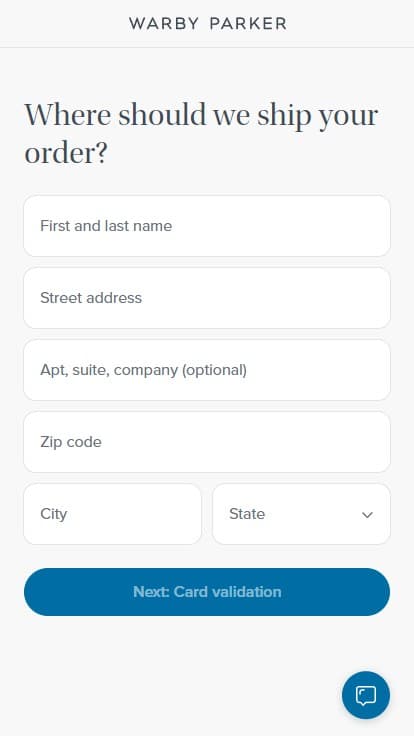Click the Next: Card validation button
This screenshot has width=414, height=736.
click(207, 592)
